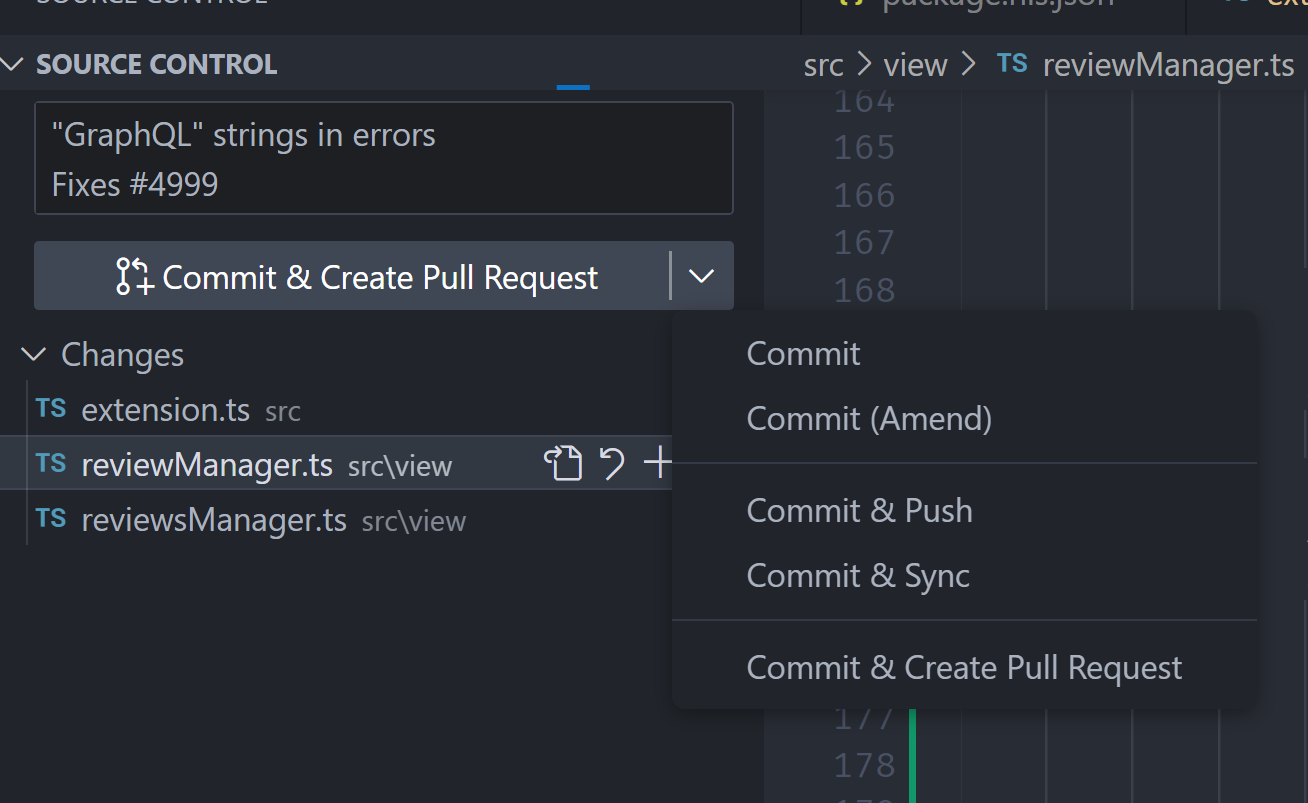The height and width of the screenshot is (803, 1308).
Task: Click "view" in the breadcrumb path
Action: click(x=914, y=63)
